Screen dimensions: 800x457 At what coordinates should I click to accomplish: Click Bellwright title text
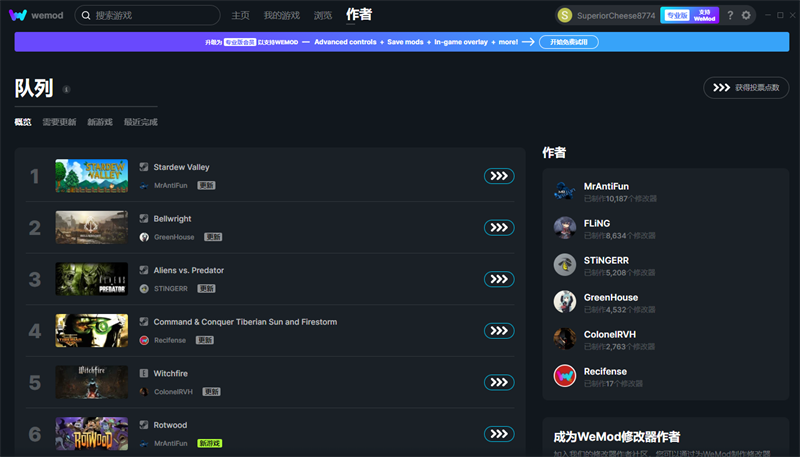172,219
